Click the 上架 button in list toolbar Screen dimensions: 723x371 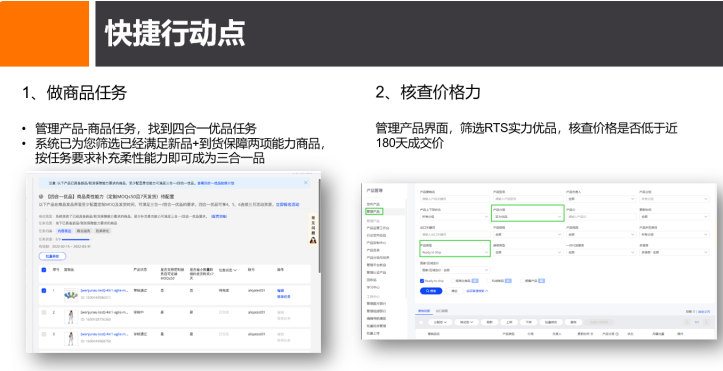(x=509, y=322)
